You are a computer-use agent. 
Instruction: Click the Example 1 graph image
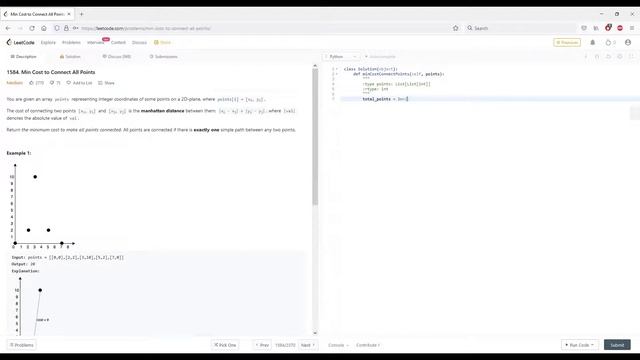coord(42,206)
